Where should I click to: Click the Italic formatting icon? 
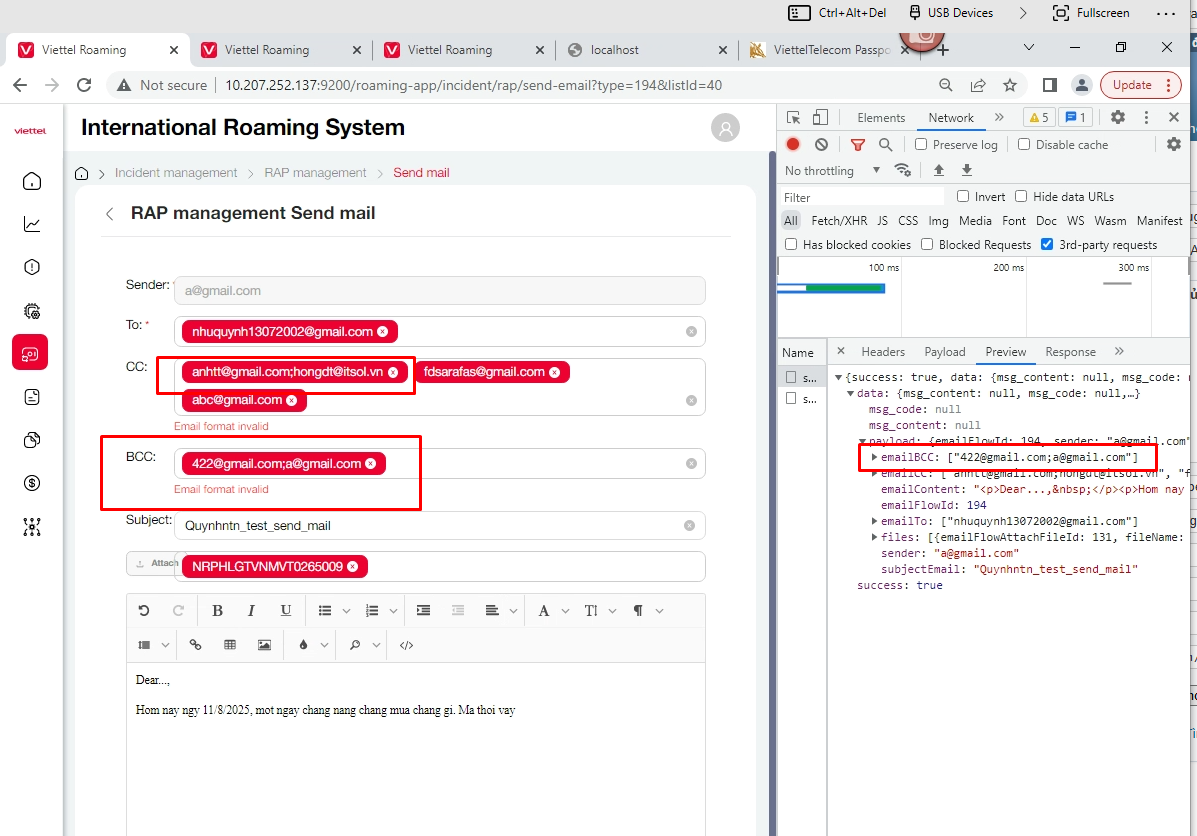[251, 611]
